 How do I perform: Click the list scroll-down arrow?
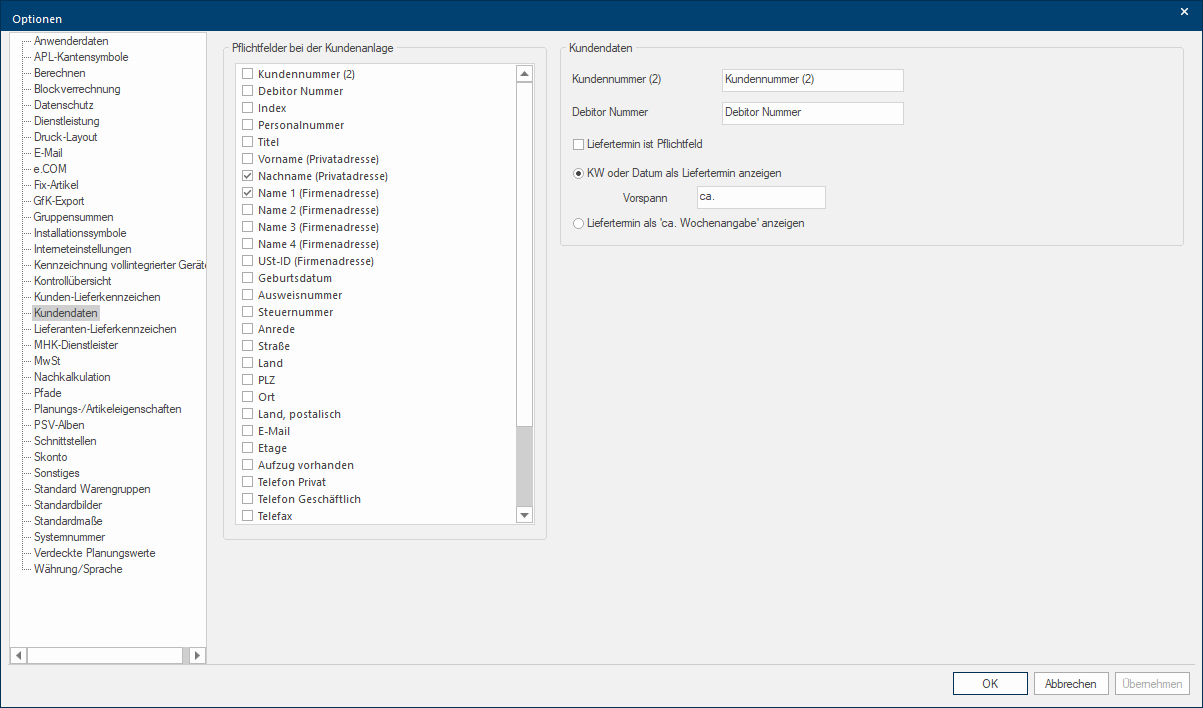point(524,514)
